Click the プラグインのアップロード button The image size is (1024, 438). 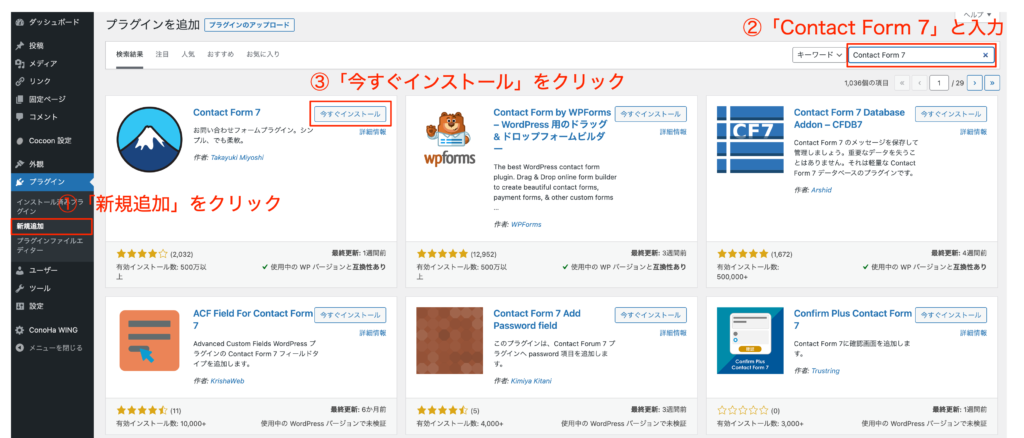(249, 25)
